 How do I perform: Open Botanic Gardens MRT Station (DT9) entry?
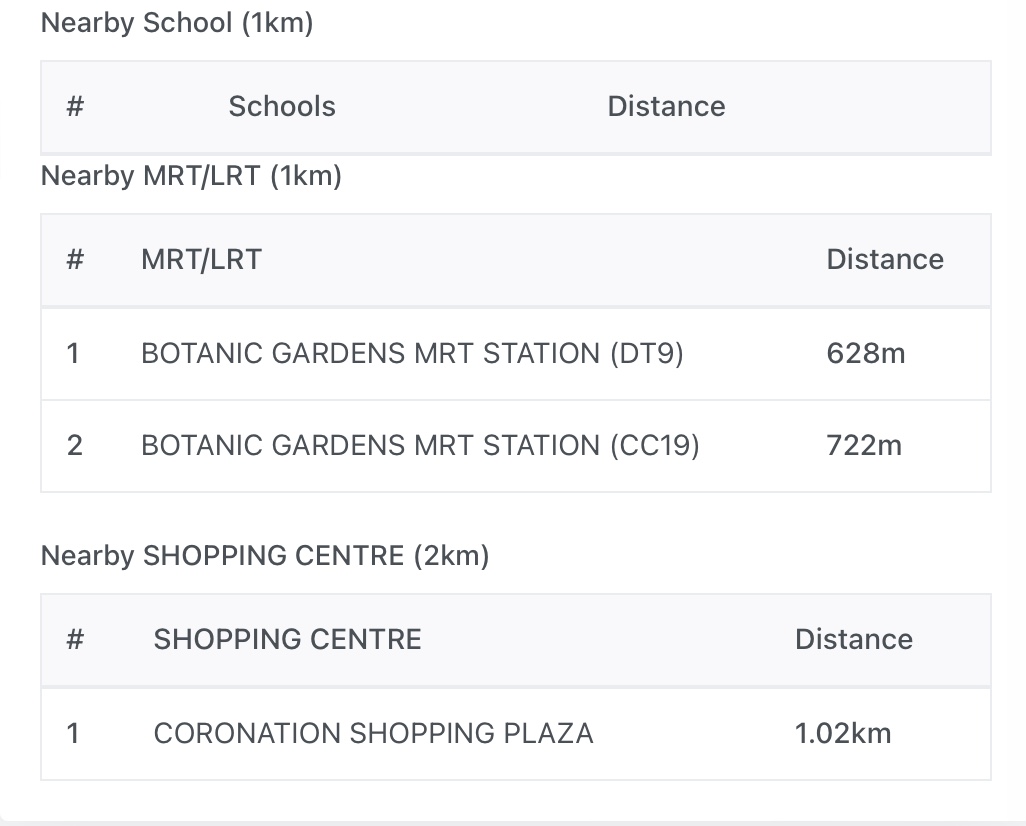[x=412, y=353]
